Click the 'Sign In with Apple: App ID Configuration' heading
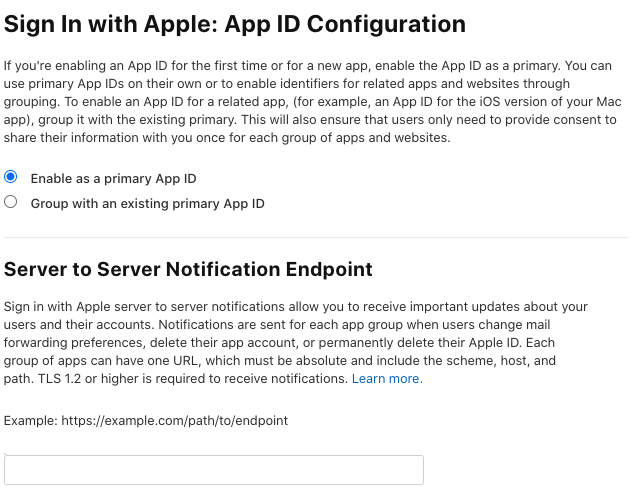The image size is (633, 500). (235, 24)
